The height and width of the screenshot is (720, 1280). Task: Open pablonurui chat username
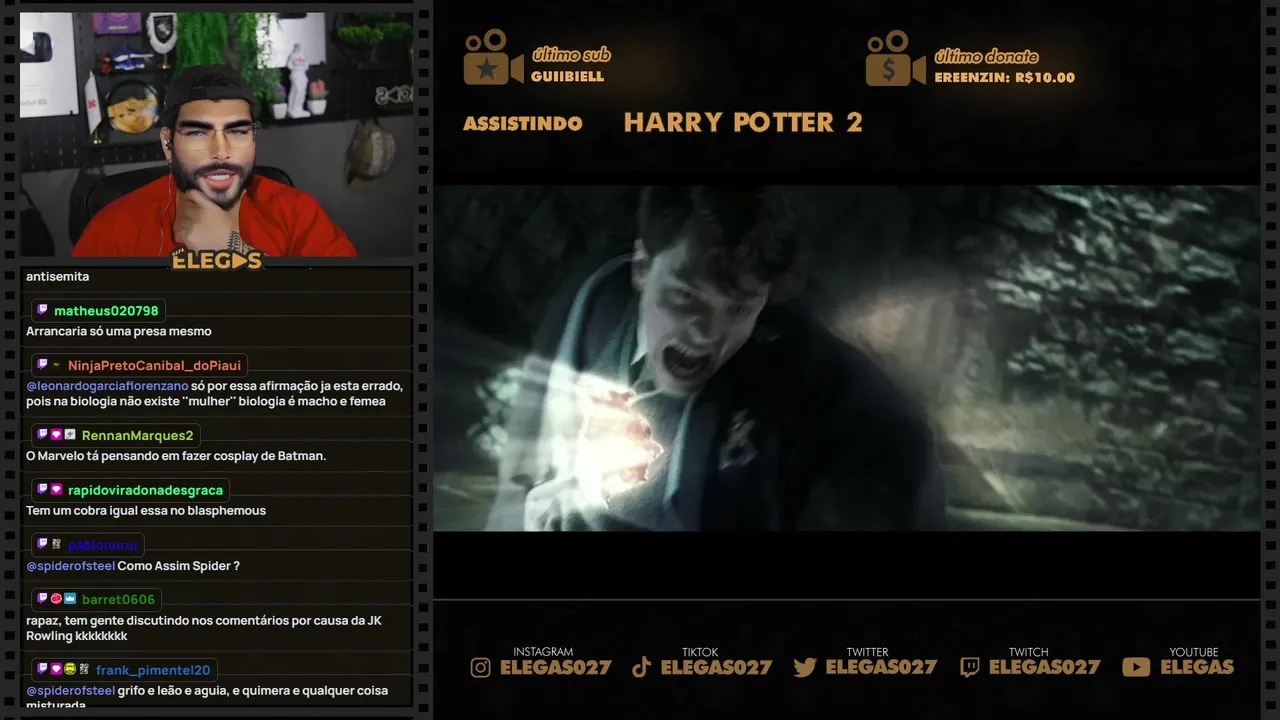point(102,545)
